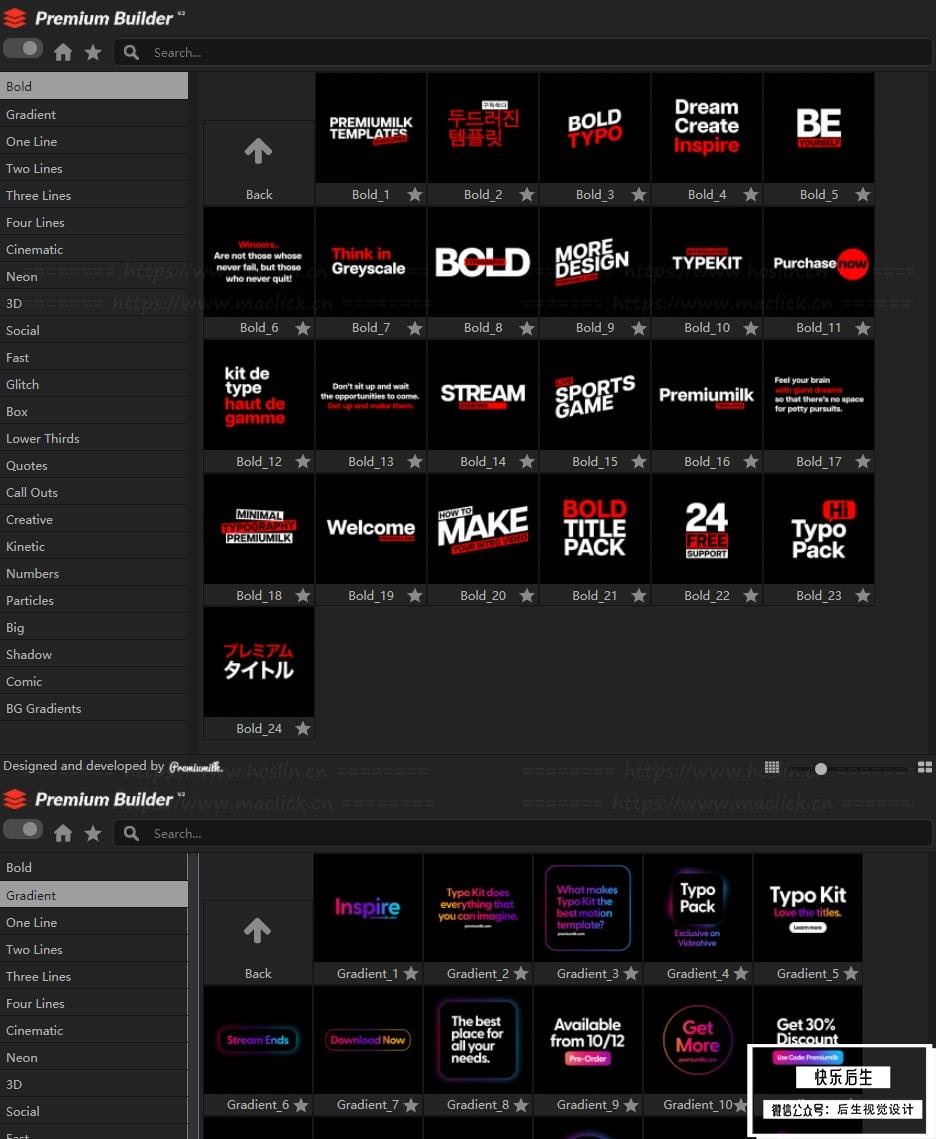Favorite Gradient_3 with its star
The image size is (936, 1139).
point(631,973)
